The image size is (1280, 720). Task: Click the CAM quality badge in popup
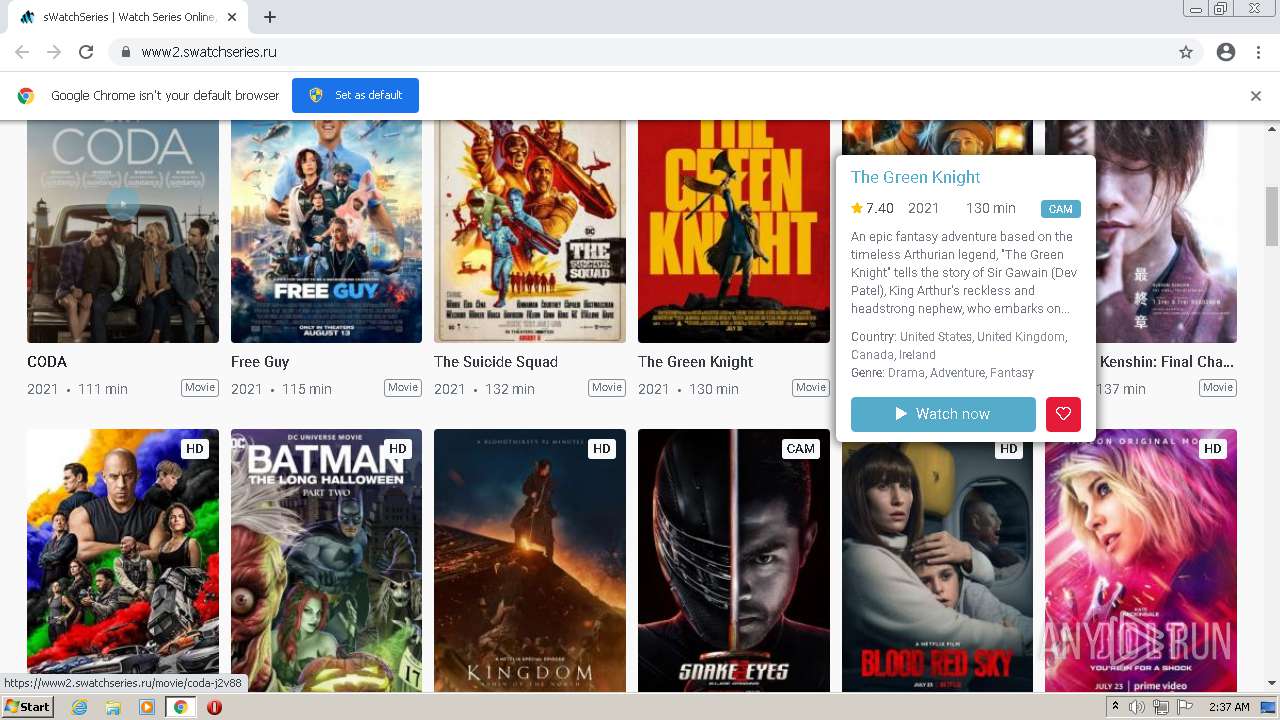click(x=1060, y=209)
